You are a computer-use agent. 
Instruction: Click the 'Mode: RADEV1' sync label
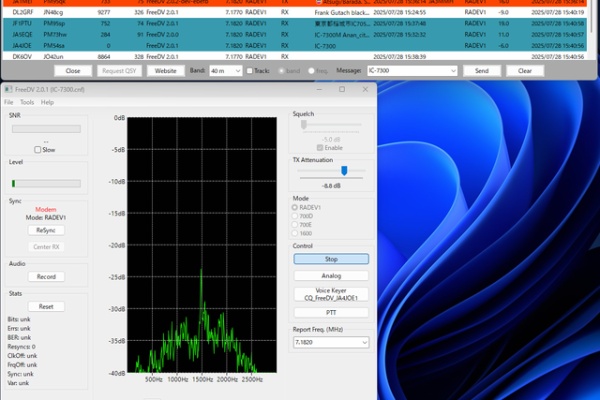tap(46, 217)
